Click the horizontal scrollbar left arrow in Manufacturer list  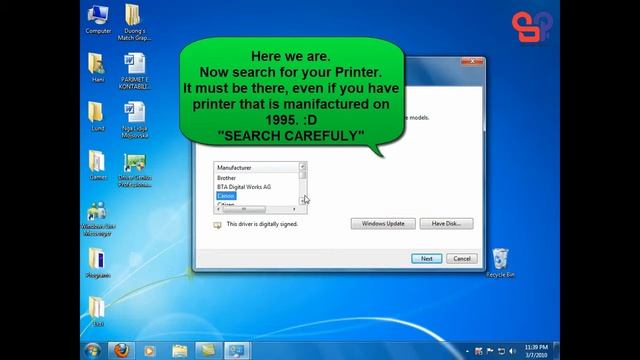point(218,209)
